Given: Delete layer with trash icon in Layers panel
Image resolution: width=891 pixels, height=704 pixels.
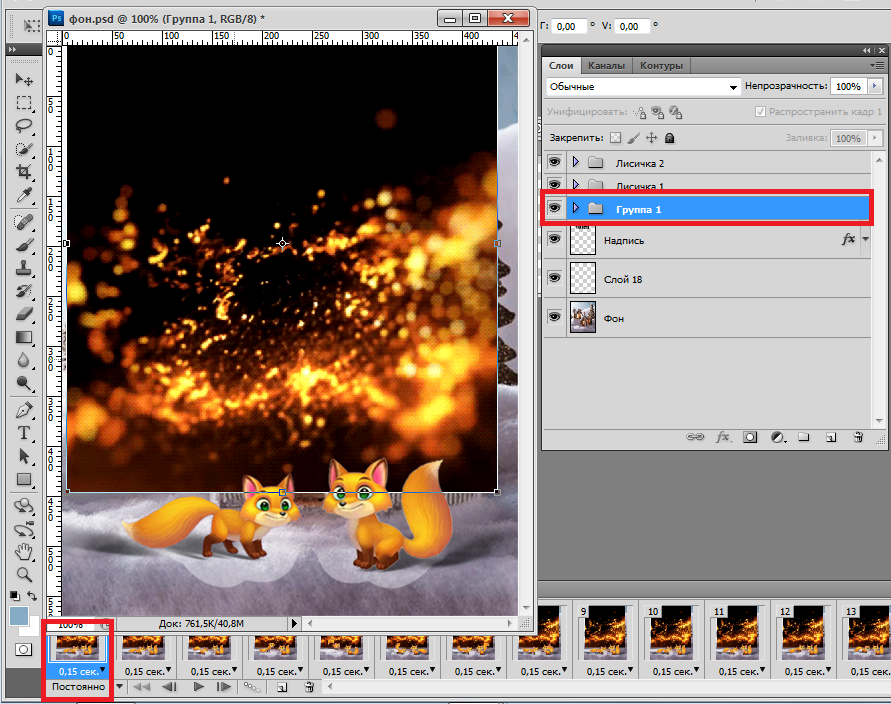Looking at the screenshot, I should point(858,437).
